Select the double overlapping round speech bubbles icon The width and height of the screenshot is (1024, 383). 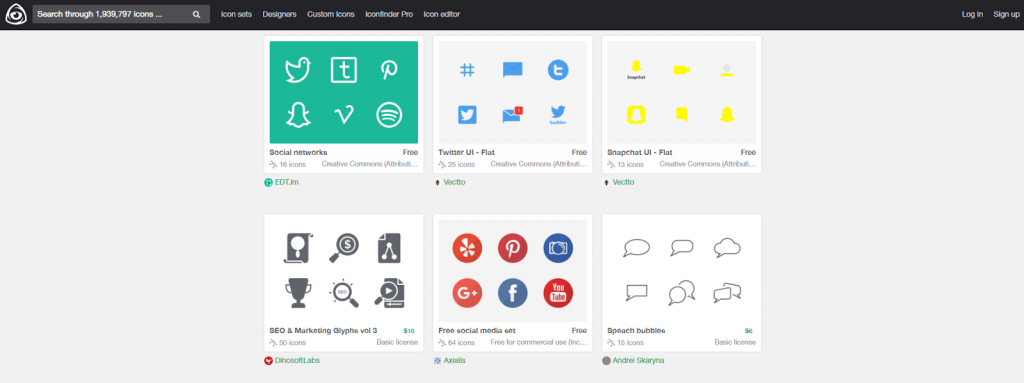(682, 293)
